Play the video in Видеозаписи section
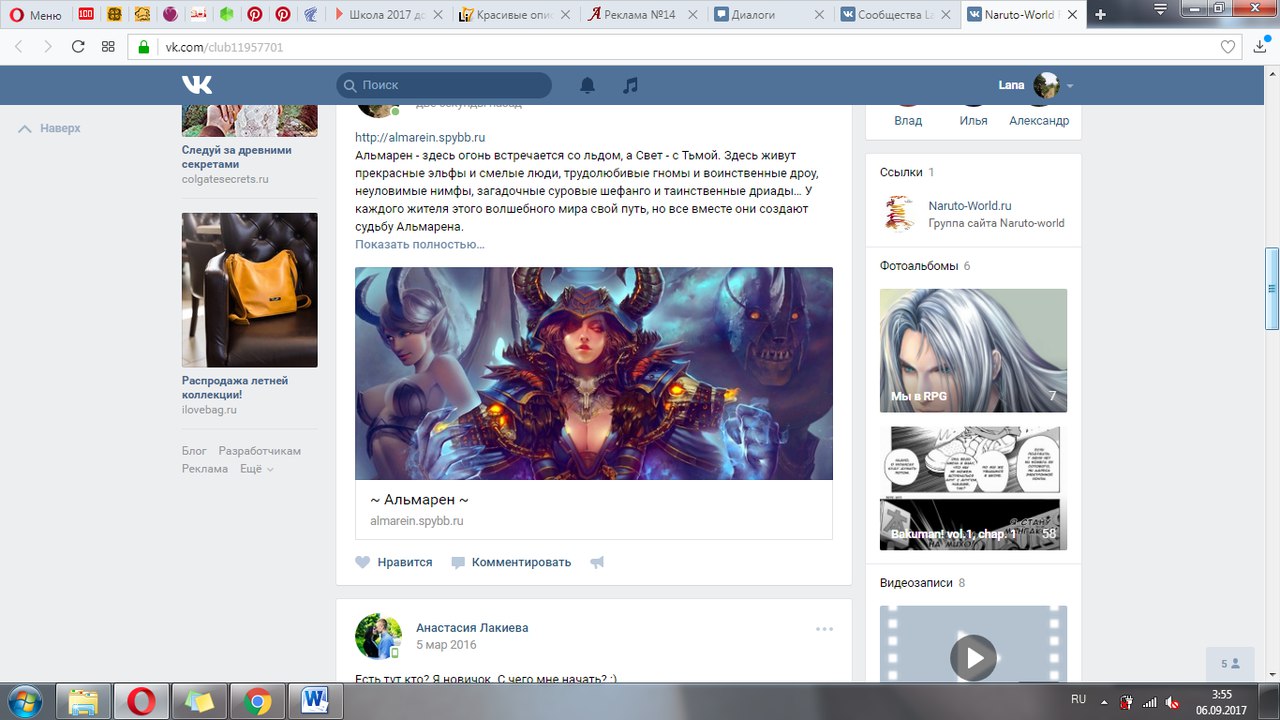The width and height of the screenshot is (1280, 720). [973, 657]
